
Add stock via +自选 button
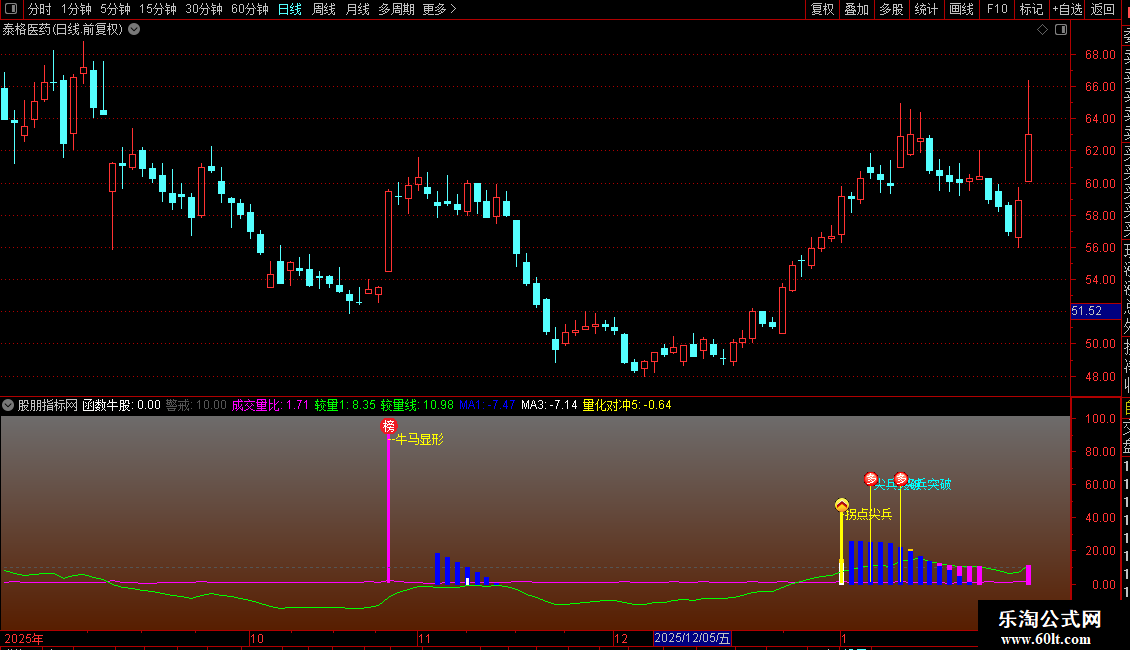(x=1067, y=9)
